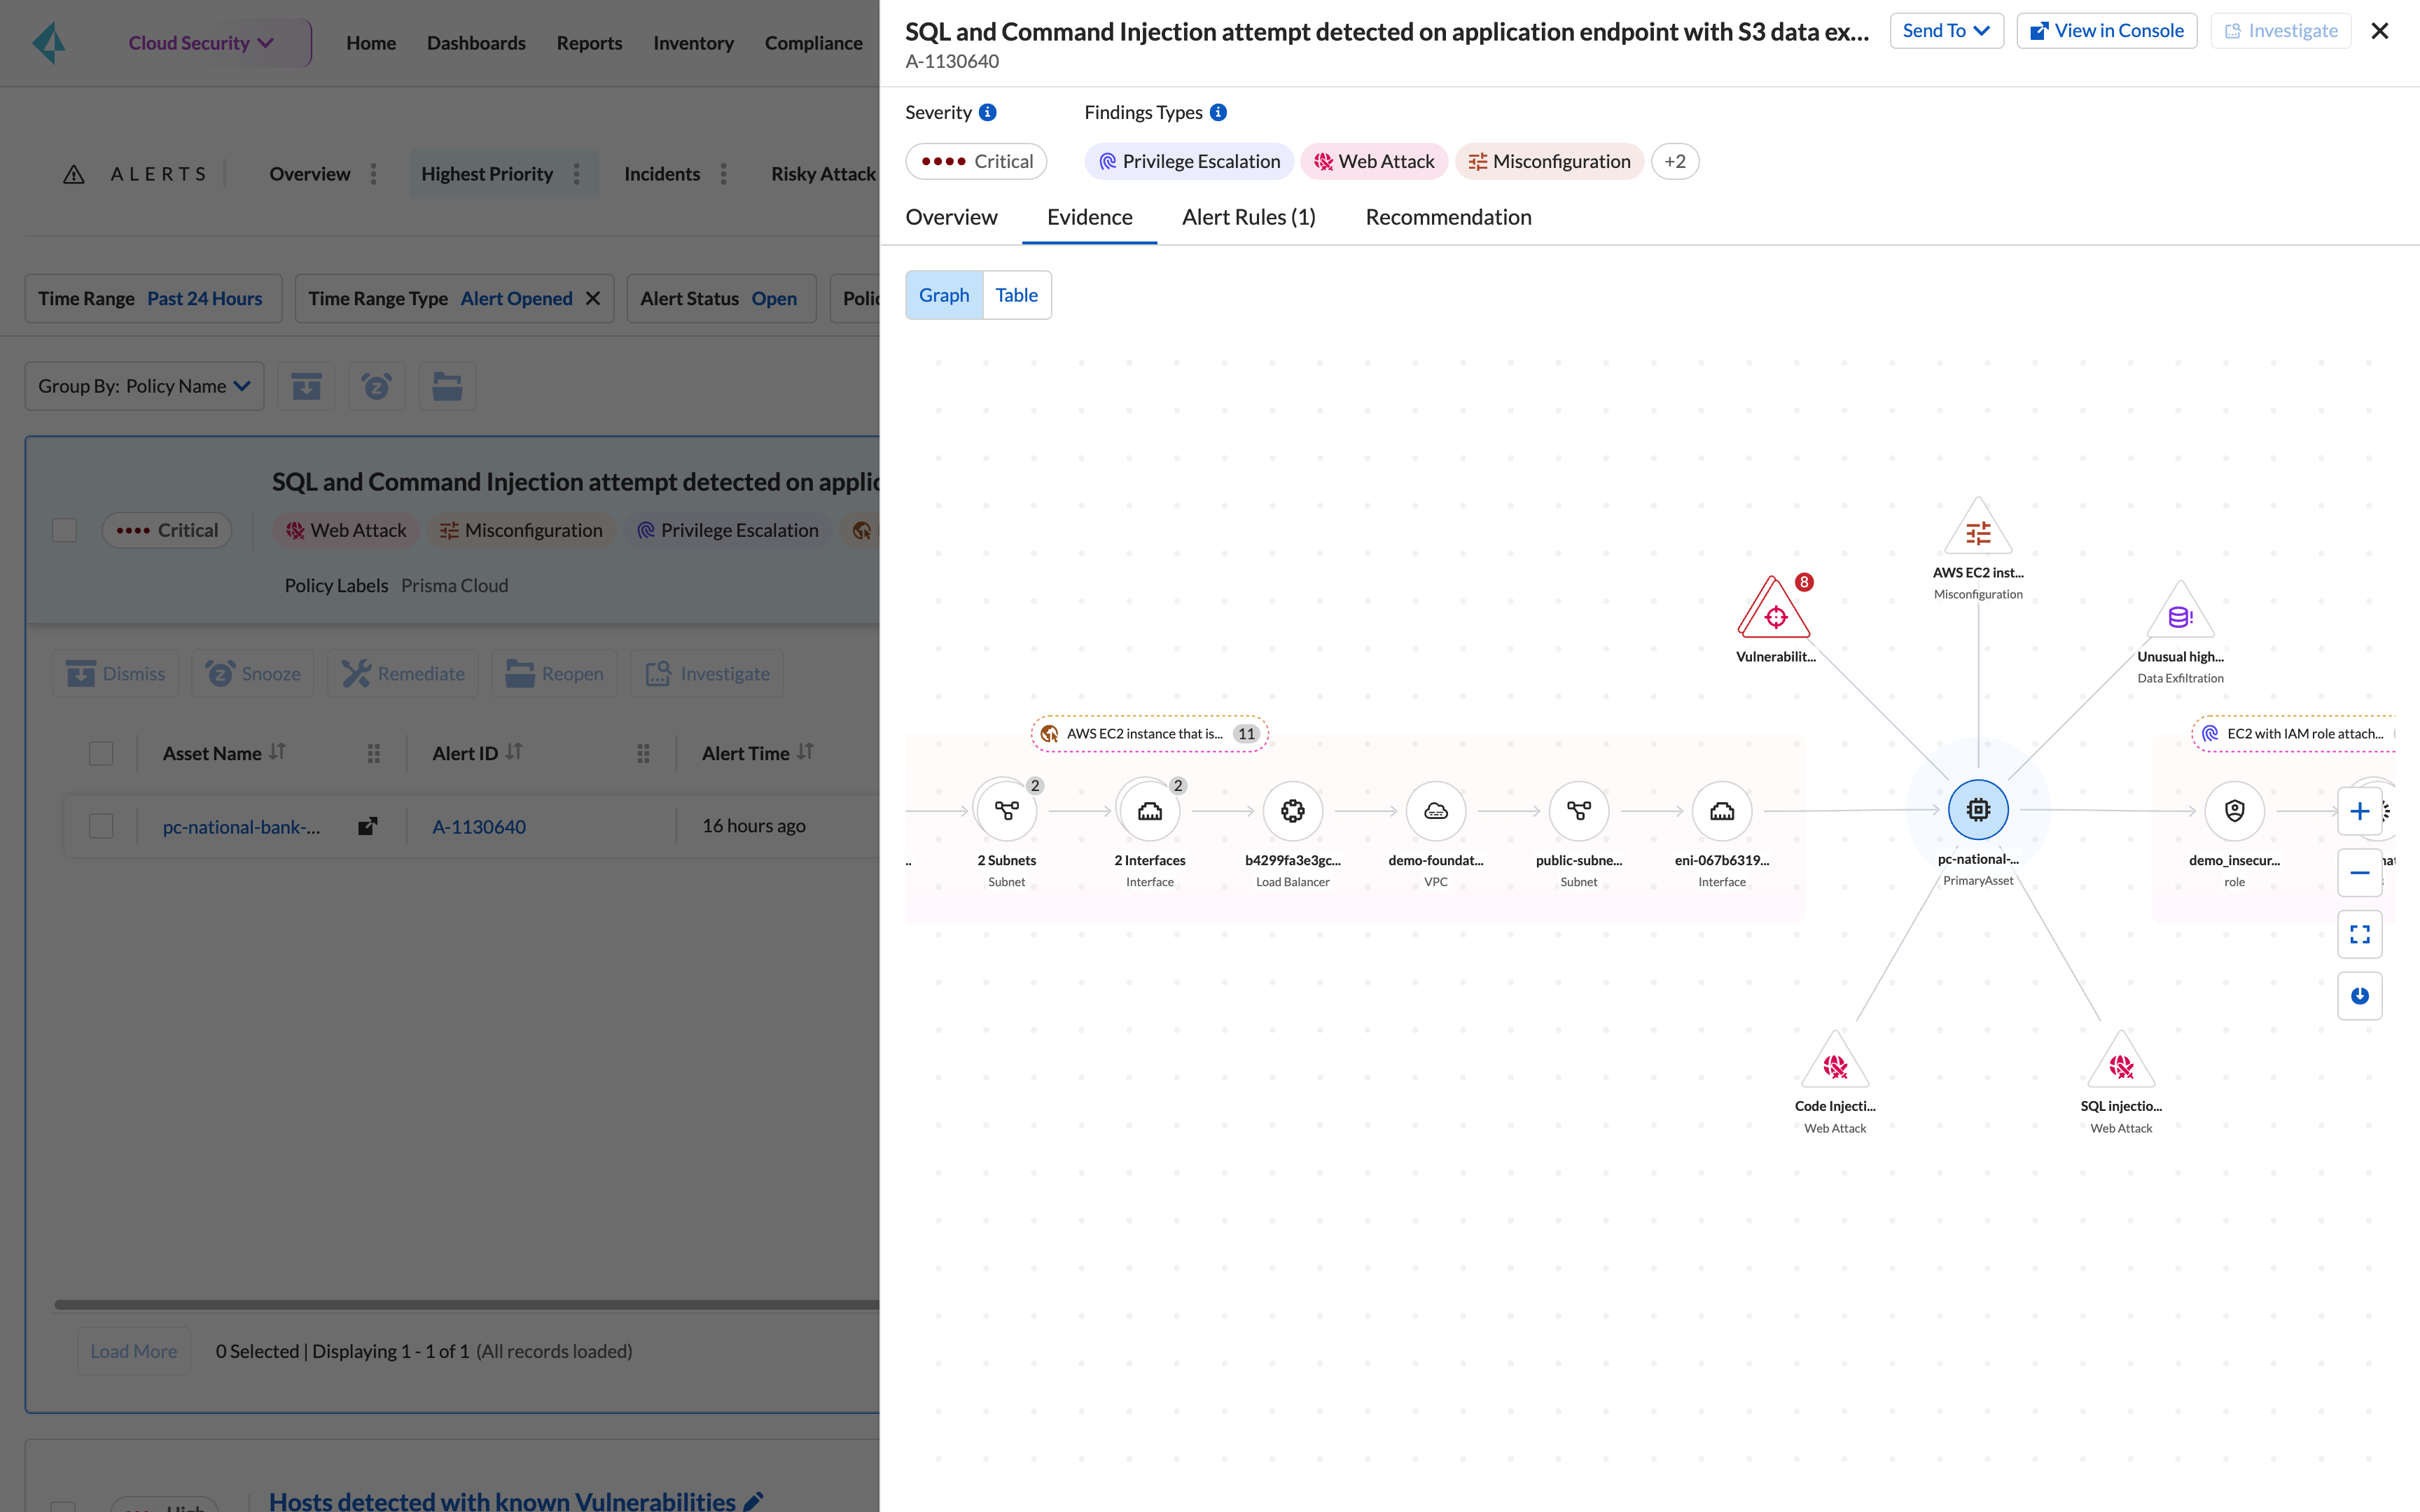Image resolution: width=2420 pixels, height=1512 pixels.
Task: Zoom in on the evidence graph
Action: click(2361, 811)
